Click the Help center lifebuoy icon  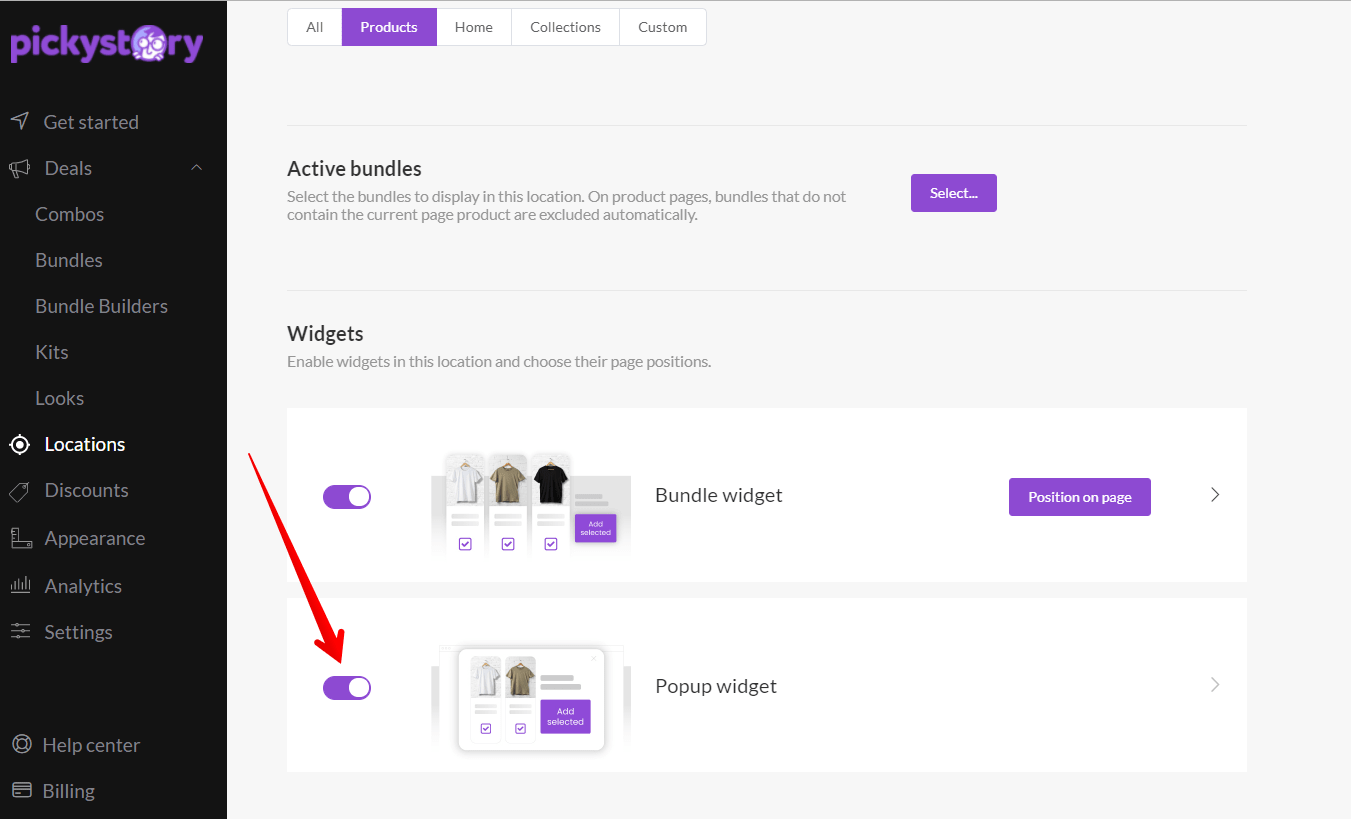coord(21,745)
